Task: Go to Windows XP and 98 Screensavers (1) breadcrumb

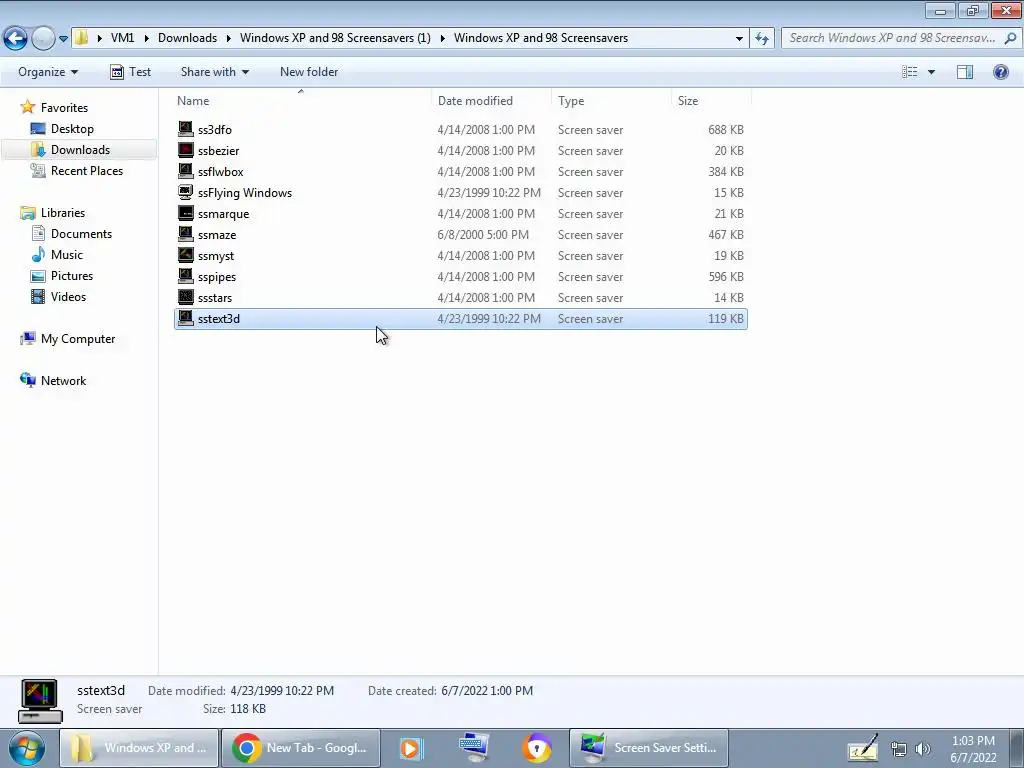Action: 335,38
